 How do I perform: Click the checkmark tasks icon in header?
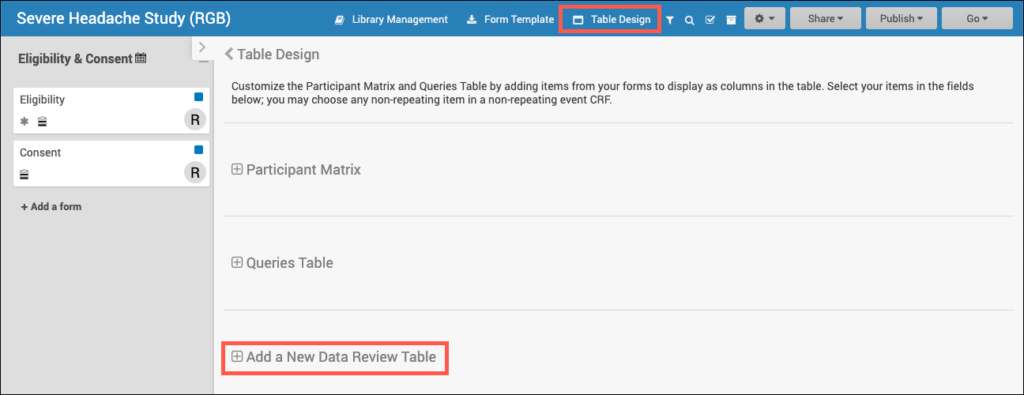click(710, 20)
